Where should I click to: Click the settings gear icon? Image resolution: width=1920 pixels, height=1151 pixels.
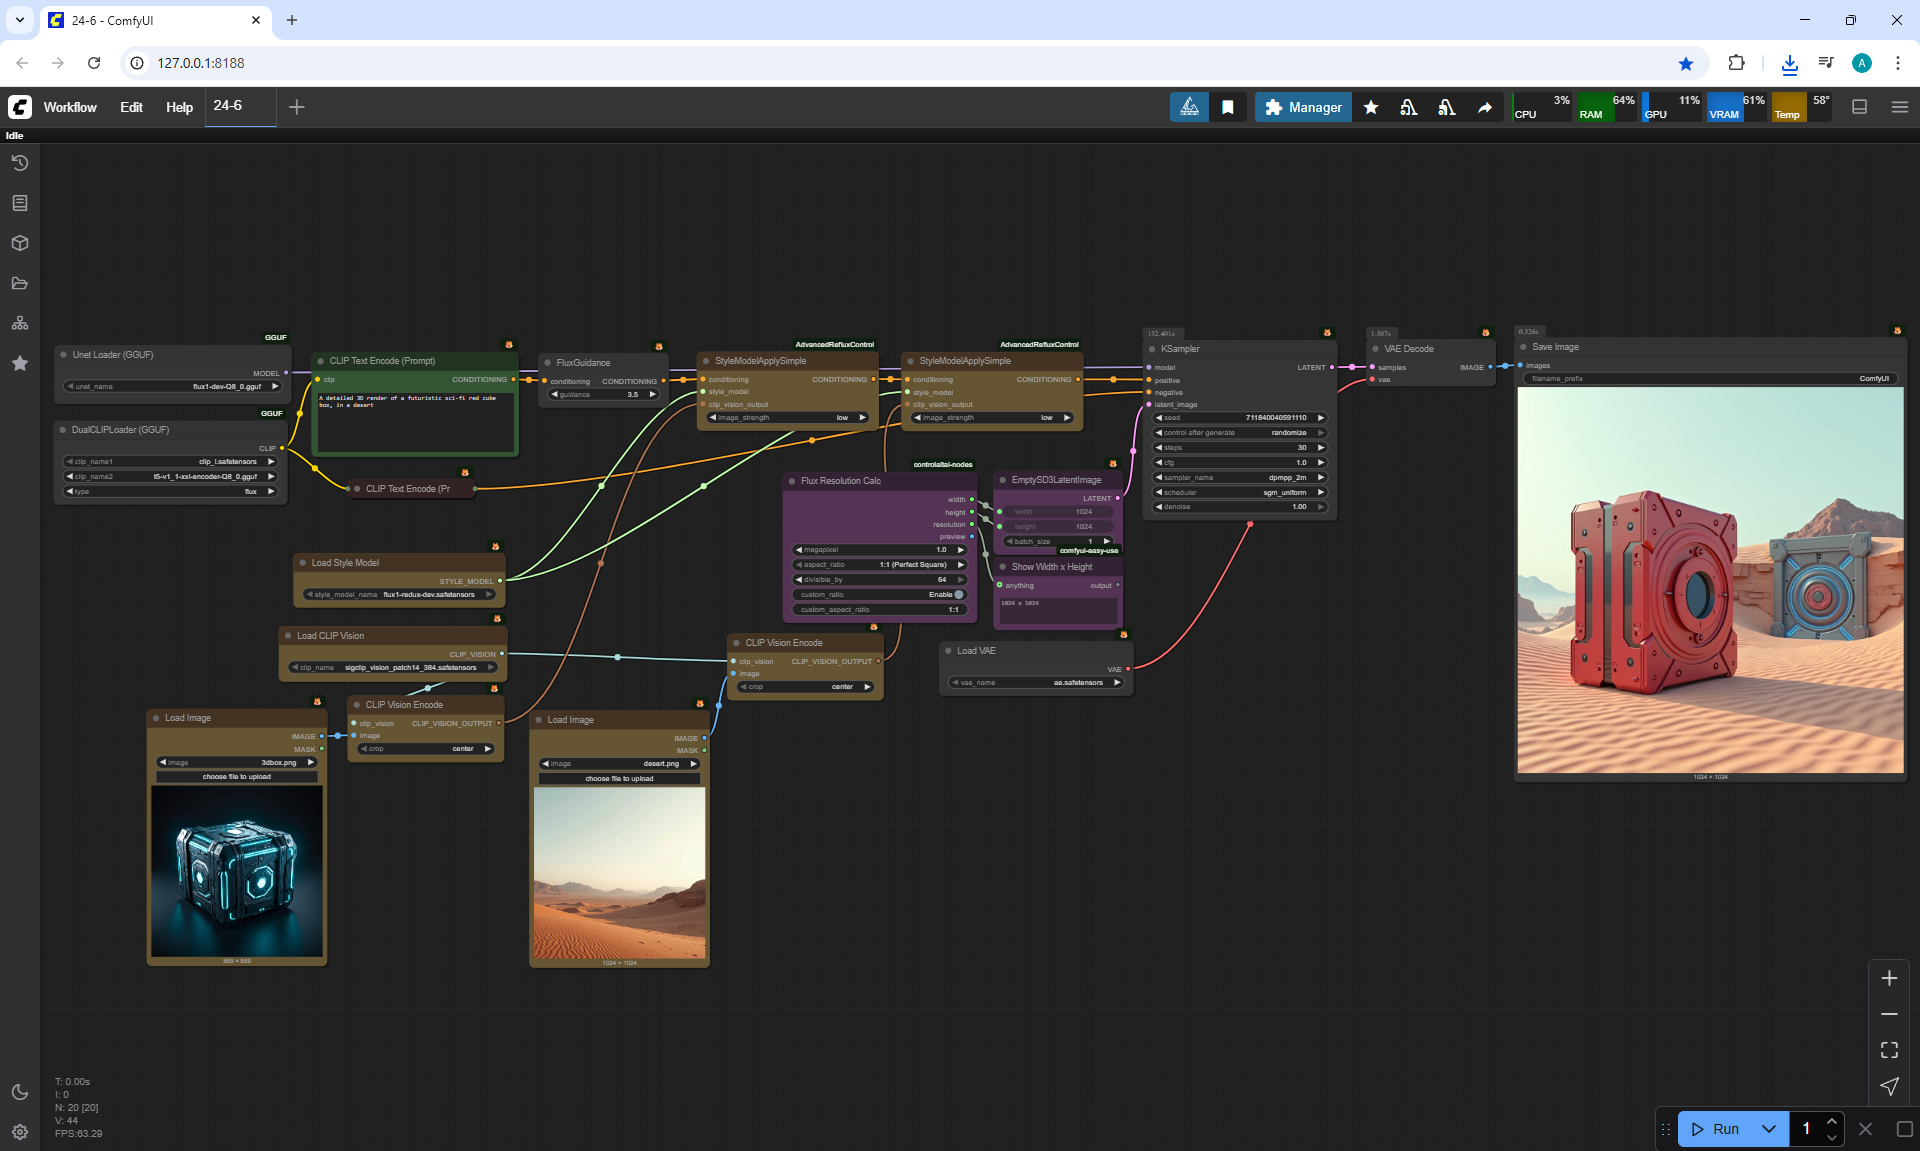click(x=19, y=1132)
